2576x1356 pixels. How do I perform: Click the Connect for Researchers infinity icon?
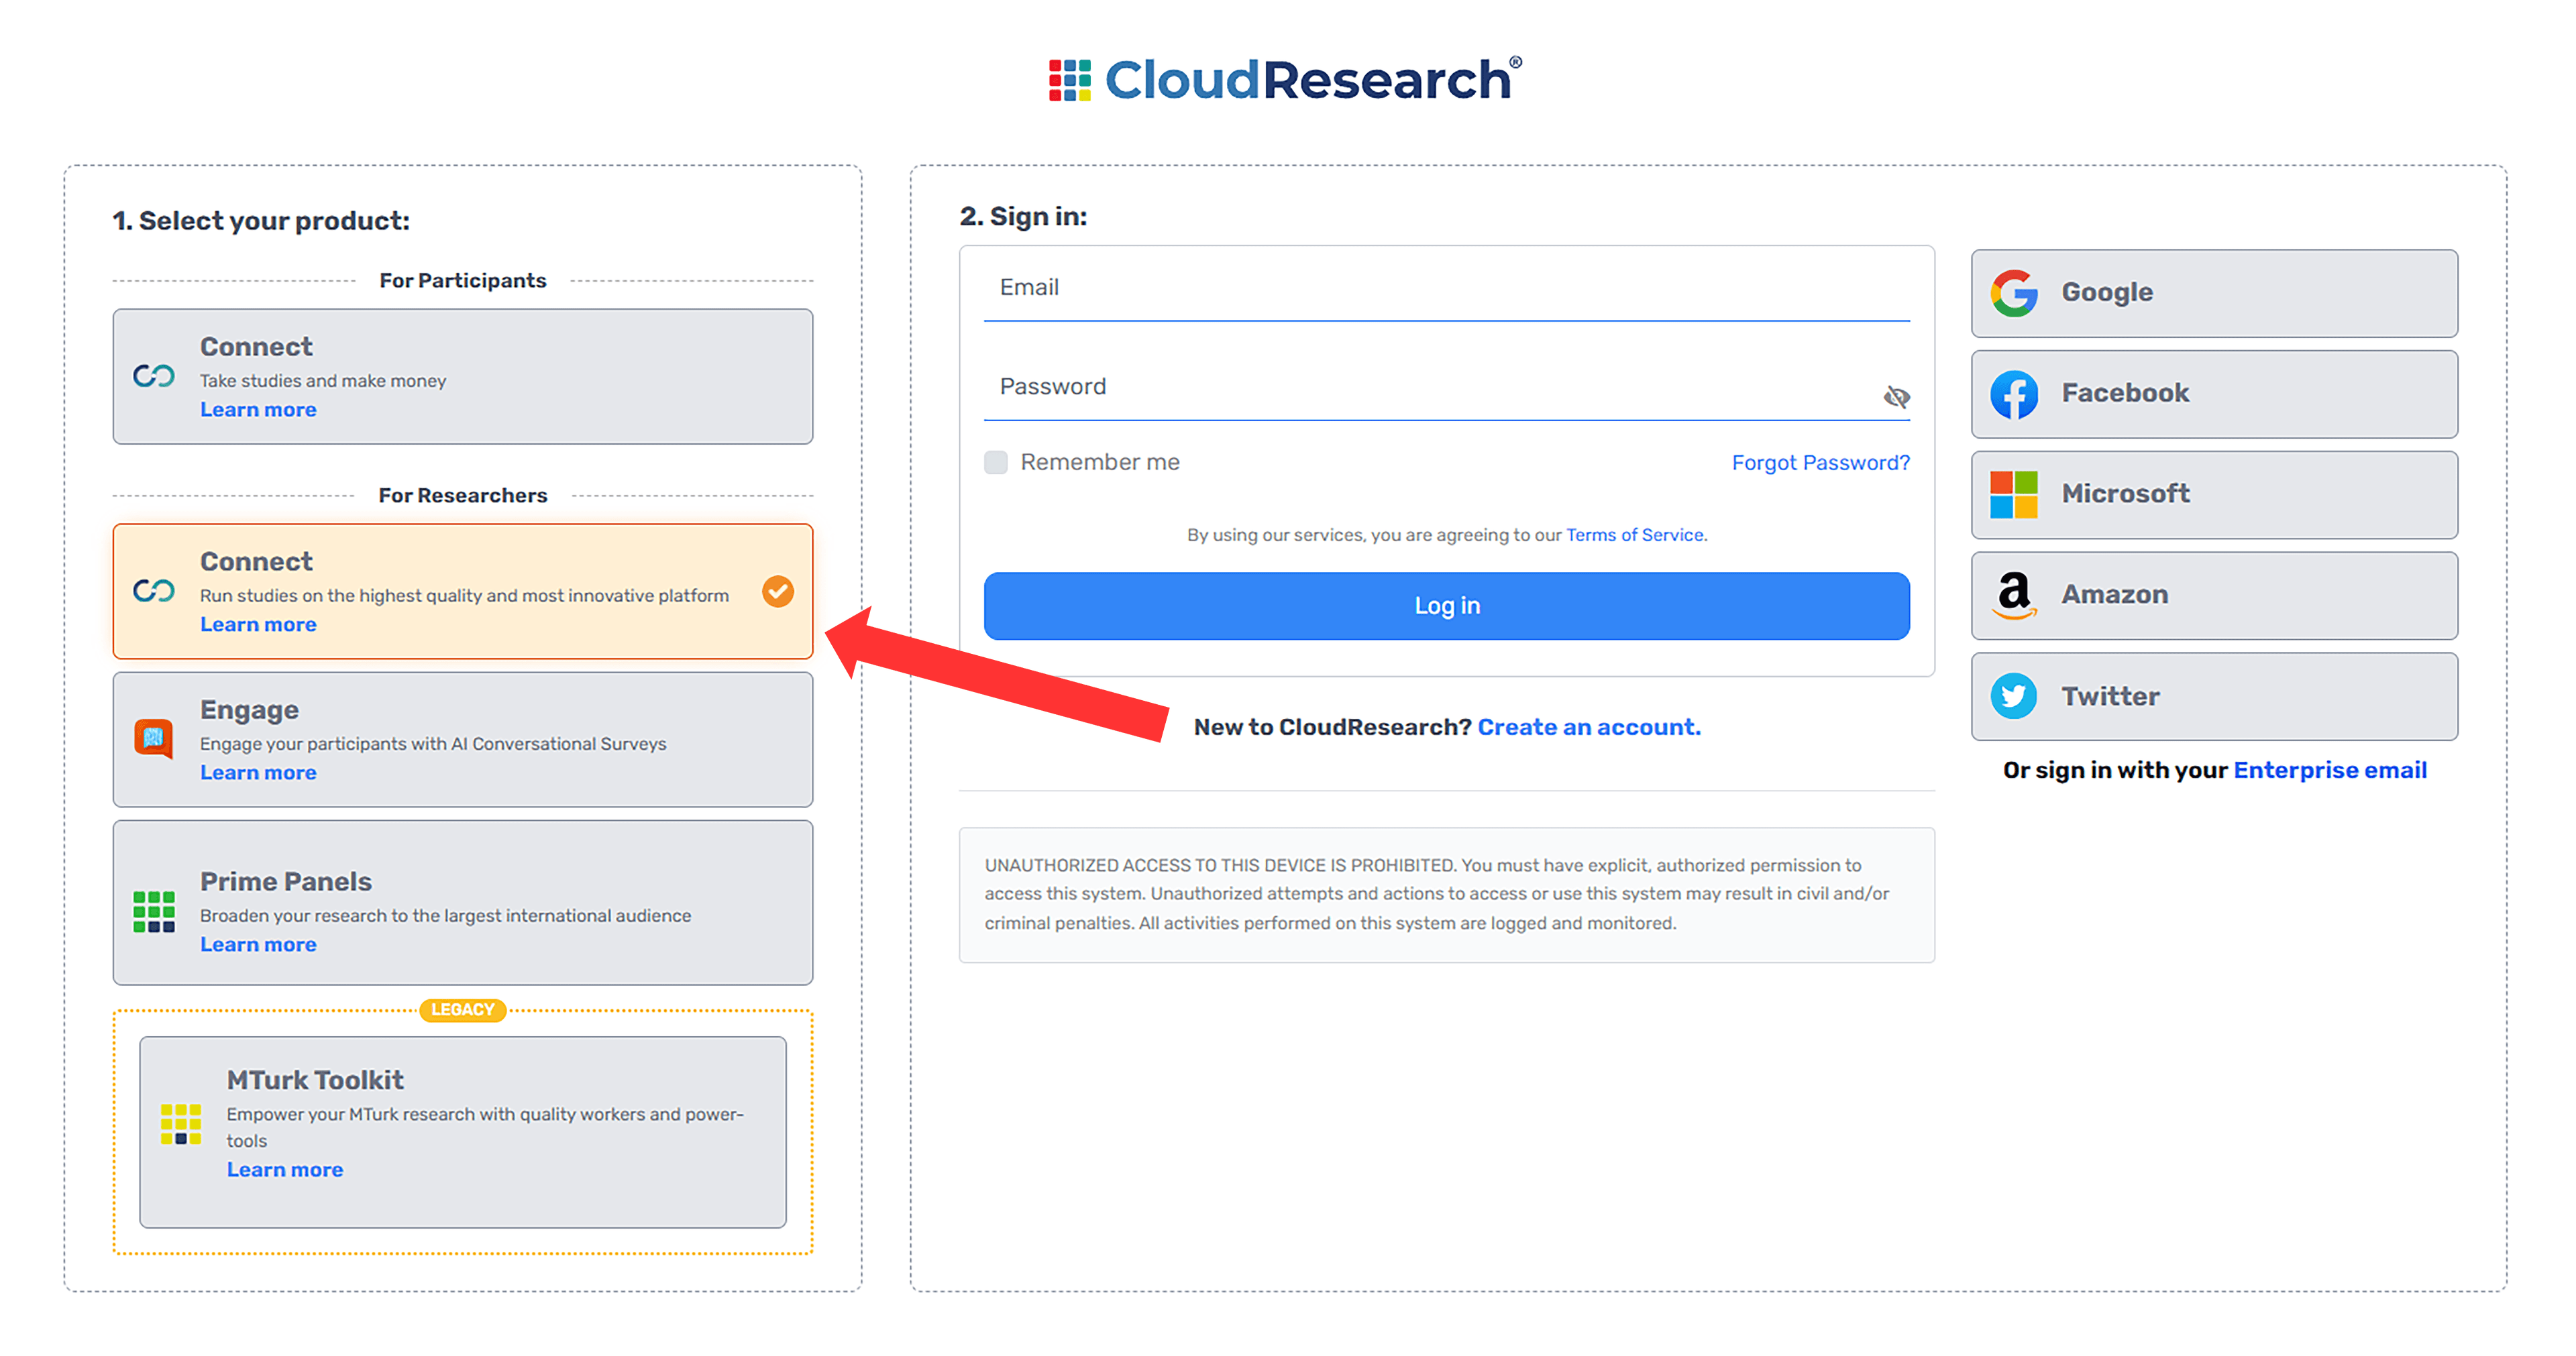[x=154, y=591]
